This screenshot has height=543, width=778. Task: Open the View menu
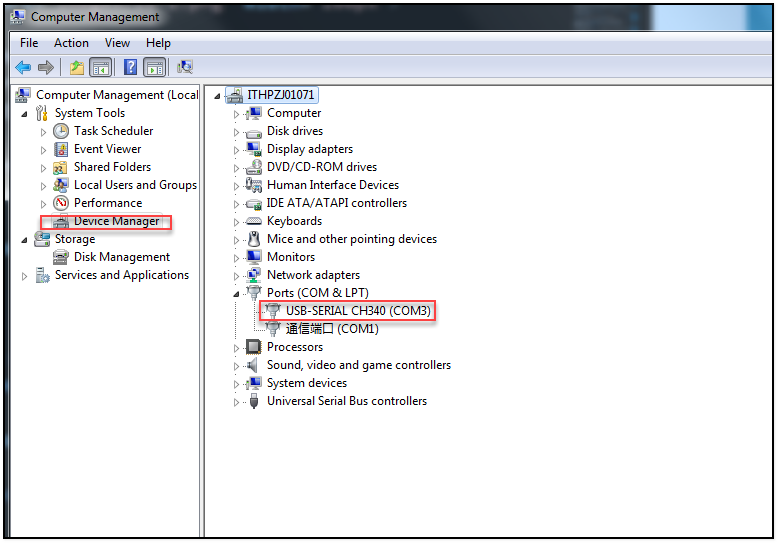(x=117, y=43)
